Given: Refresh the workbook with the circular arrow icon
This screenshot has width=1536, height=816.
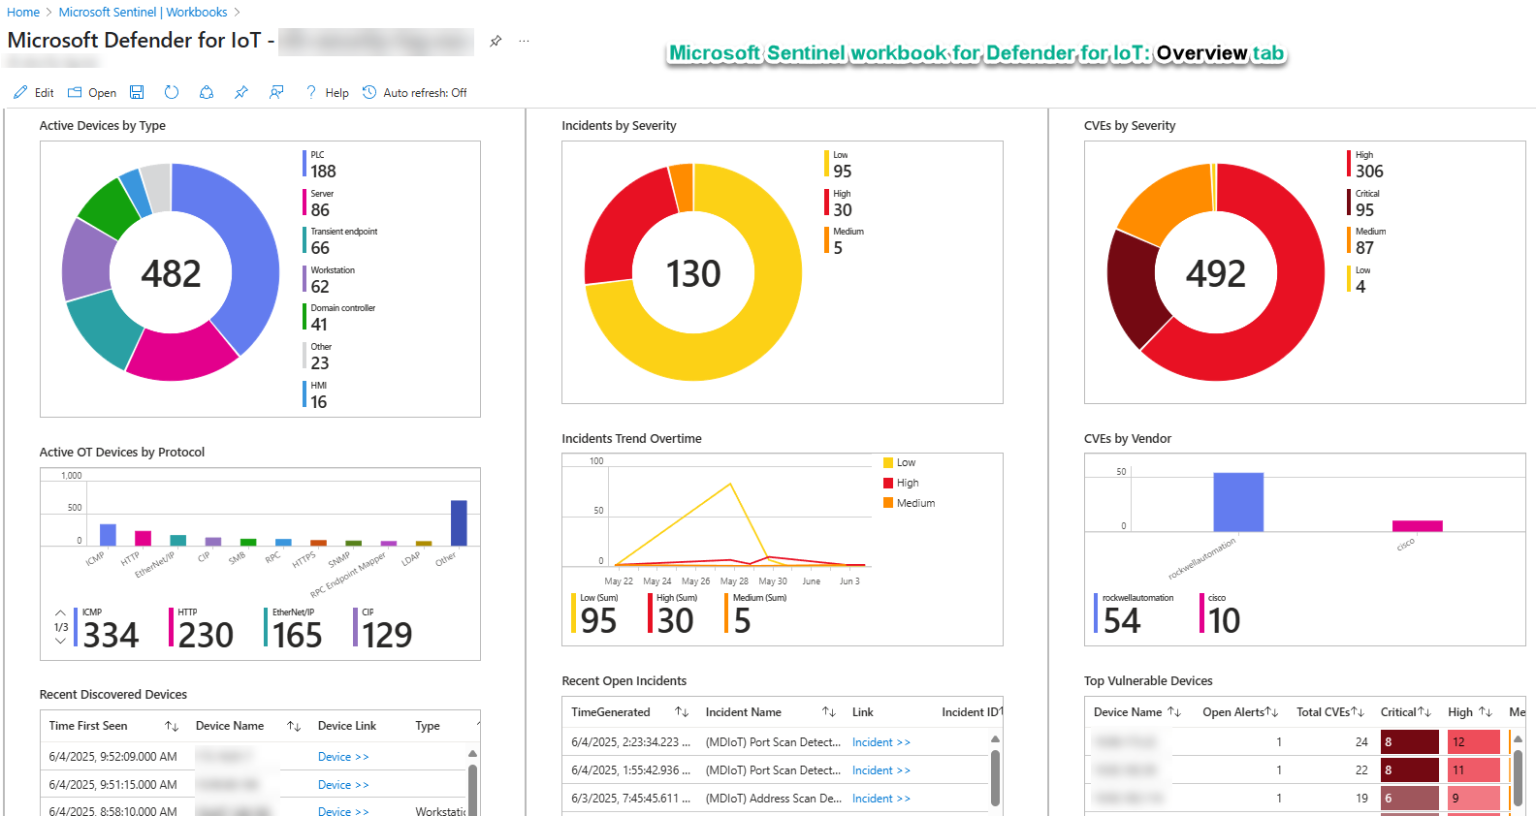Looking at the screenshot, I should [x=170, y=92].
